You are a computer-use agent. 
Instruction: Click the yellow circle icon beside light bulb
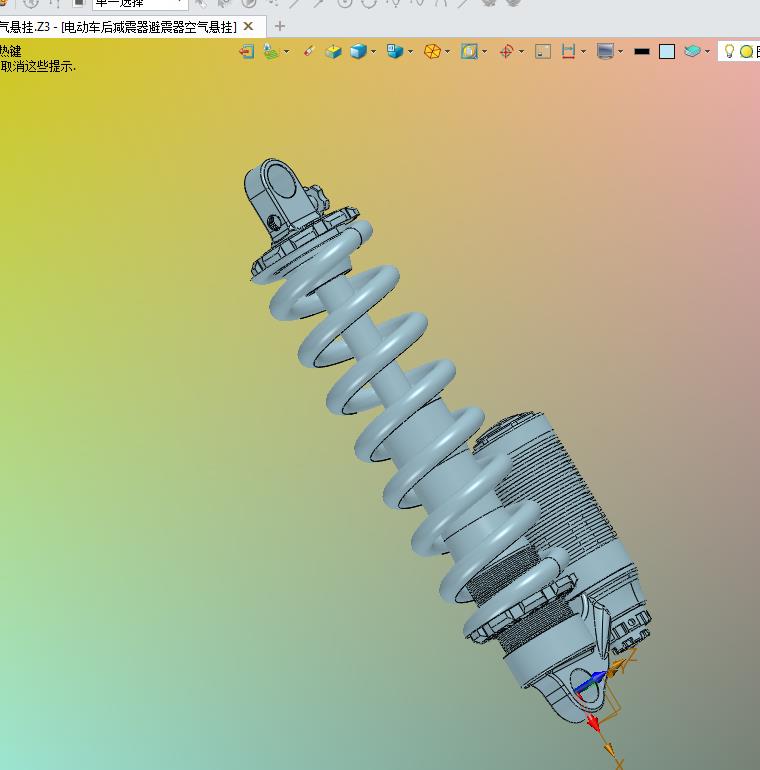click(x=746, y=51)
